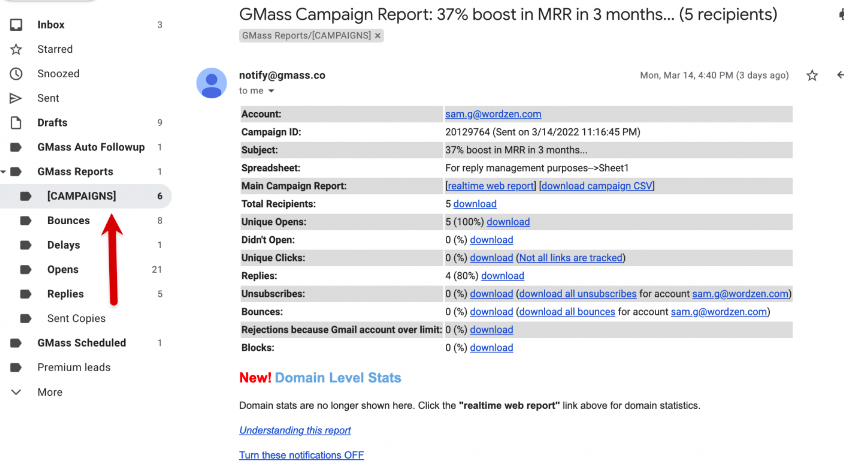This screenshot has width=844, height=469.
Task: Download the Blocks list
Action: coord(491,348)
